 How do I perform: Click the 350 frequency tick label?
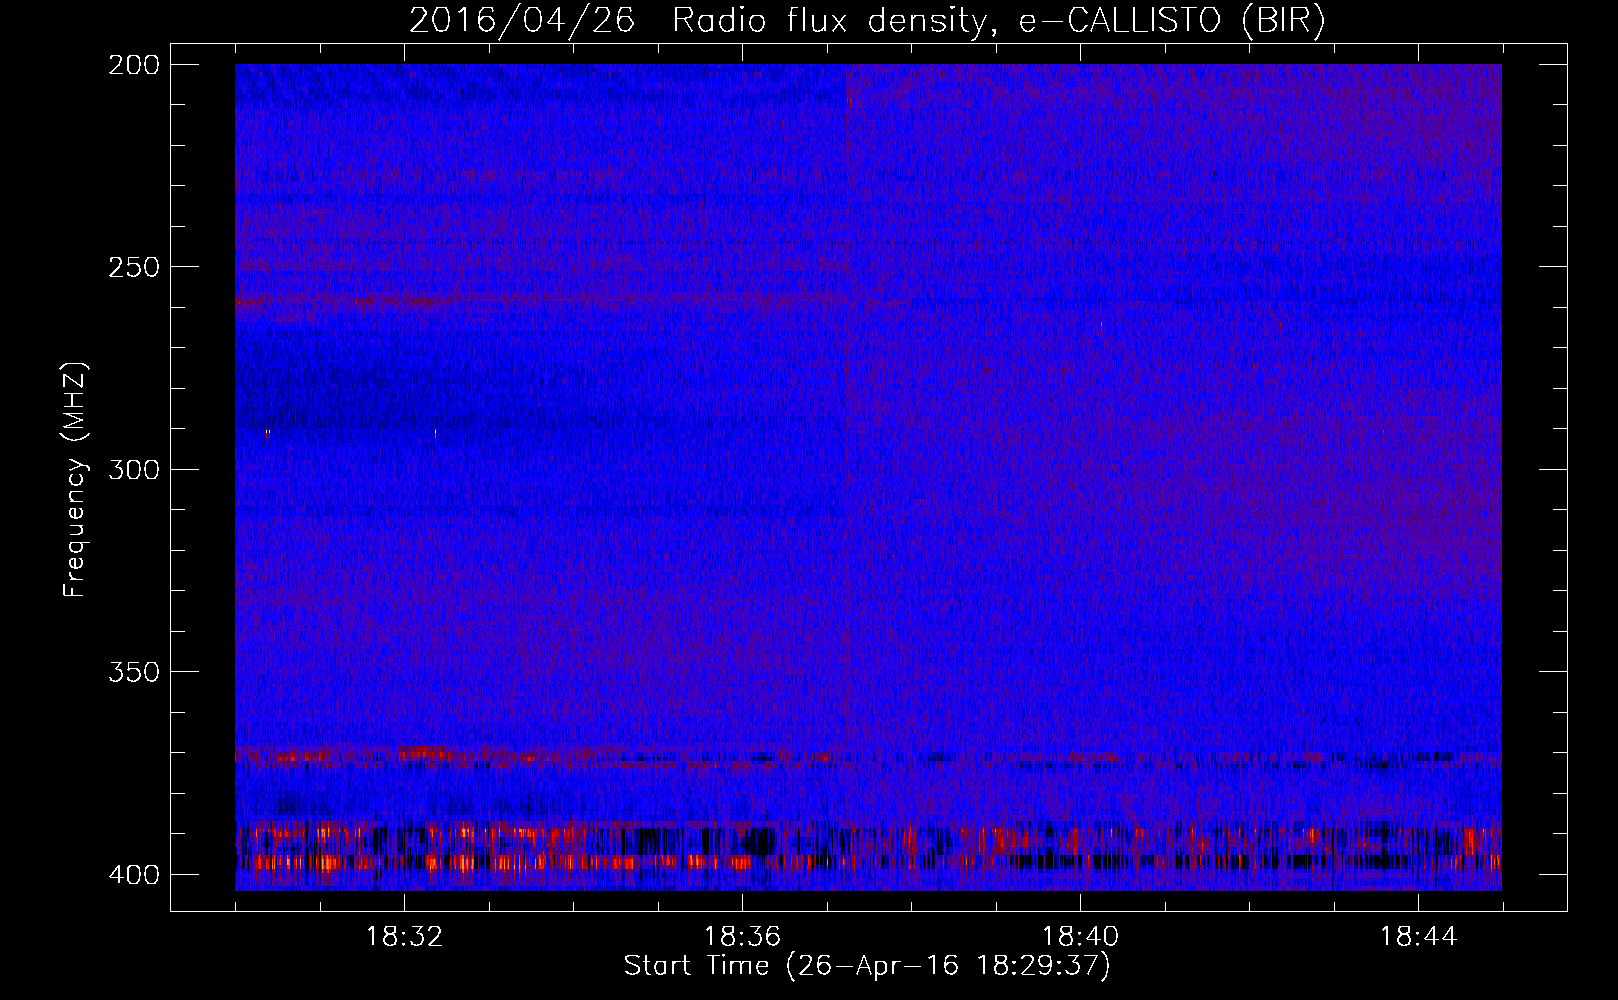point(133,672)
